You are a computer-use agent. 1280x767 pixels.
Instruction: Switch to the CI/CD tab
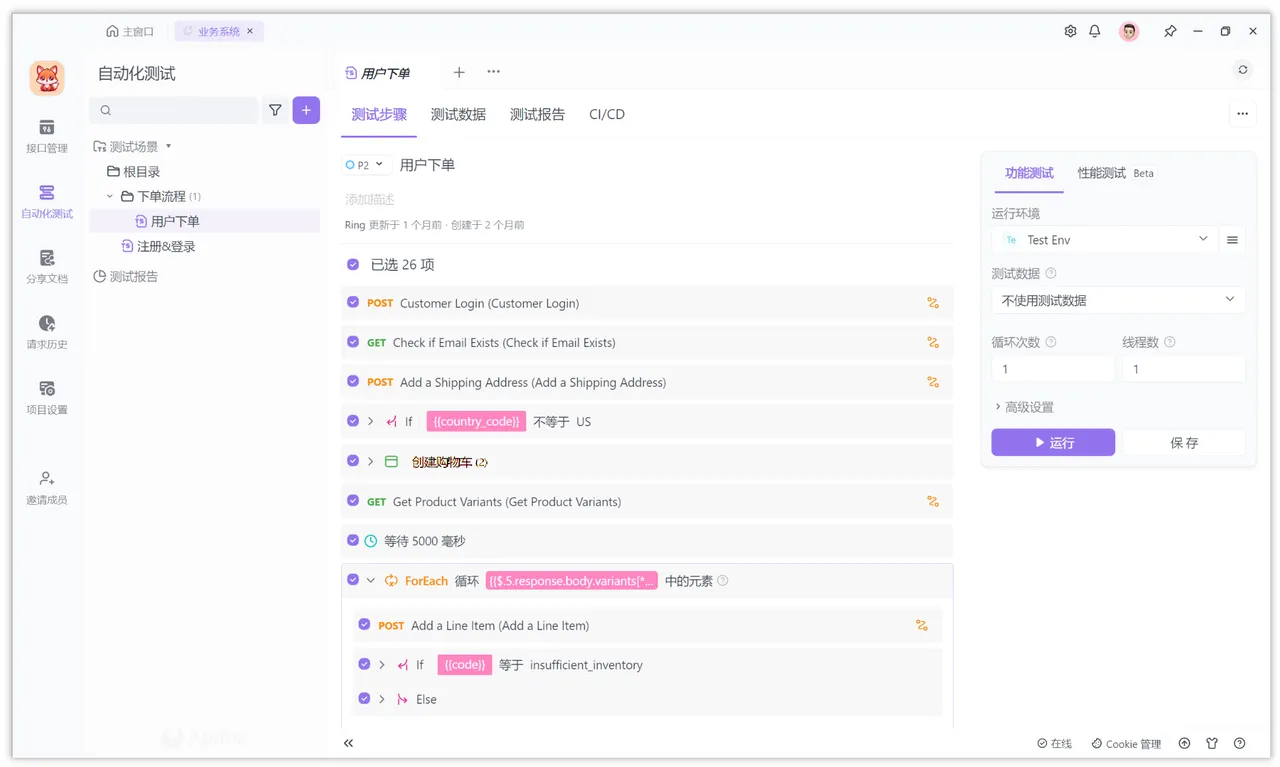pos(607,114)
